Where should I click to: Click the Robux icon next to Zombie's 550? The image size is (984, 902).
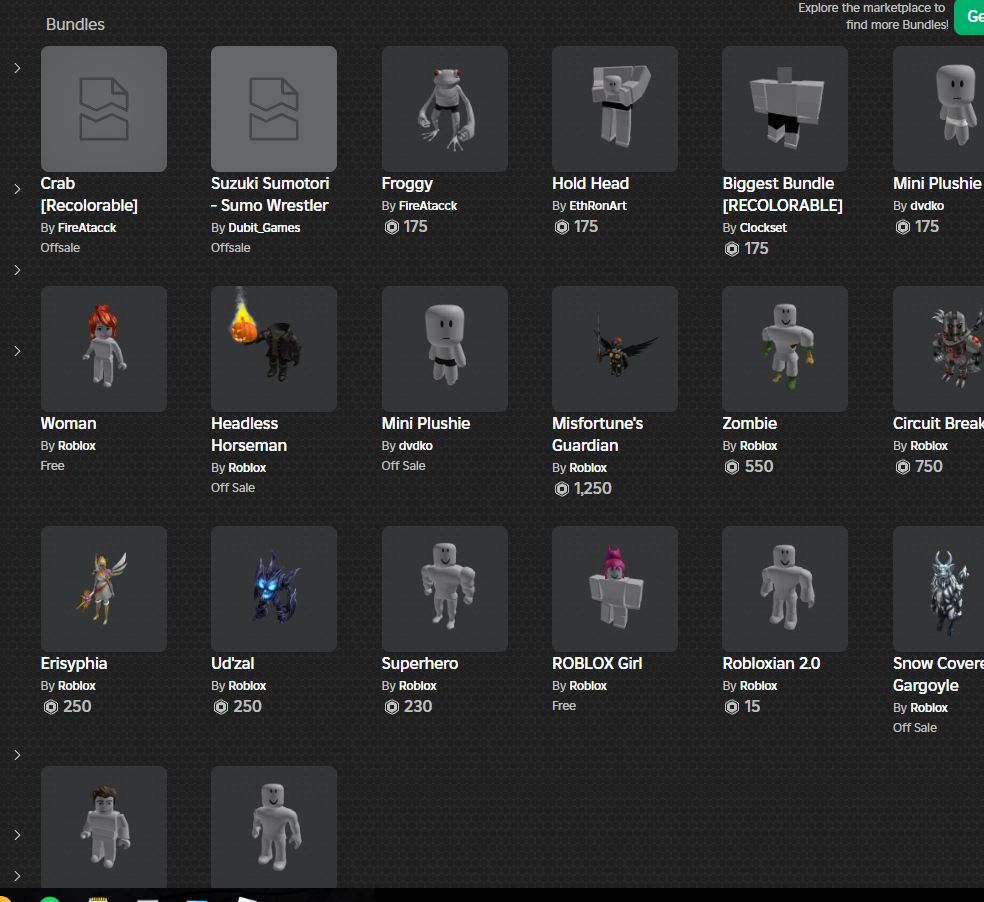pos(732,466)
